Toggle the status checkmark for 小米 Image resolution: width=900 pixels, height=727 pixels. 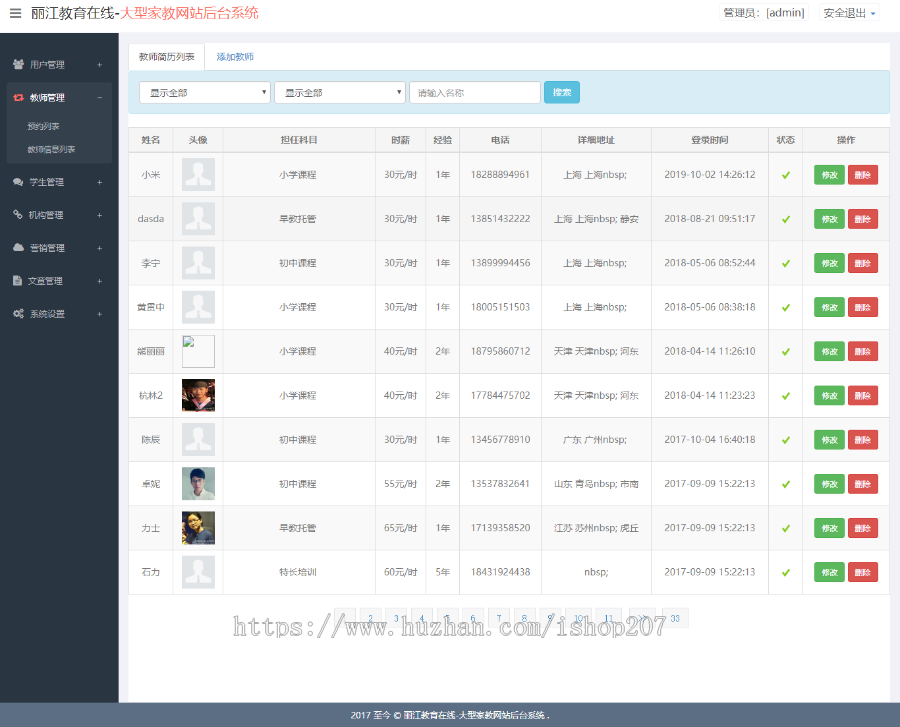pyautogui.click(x=785, y=175)
